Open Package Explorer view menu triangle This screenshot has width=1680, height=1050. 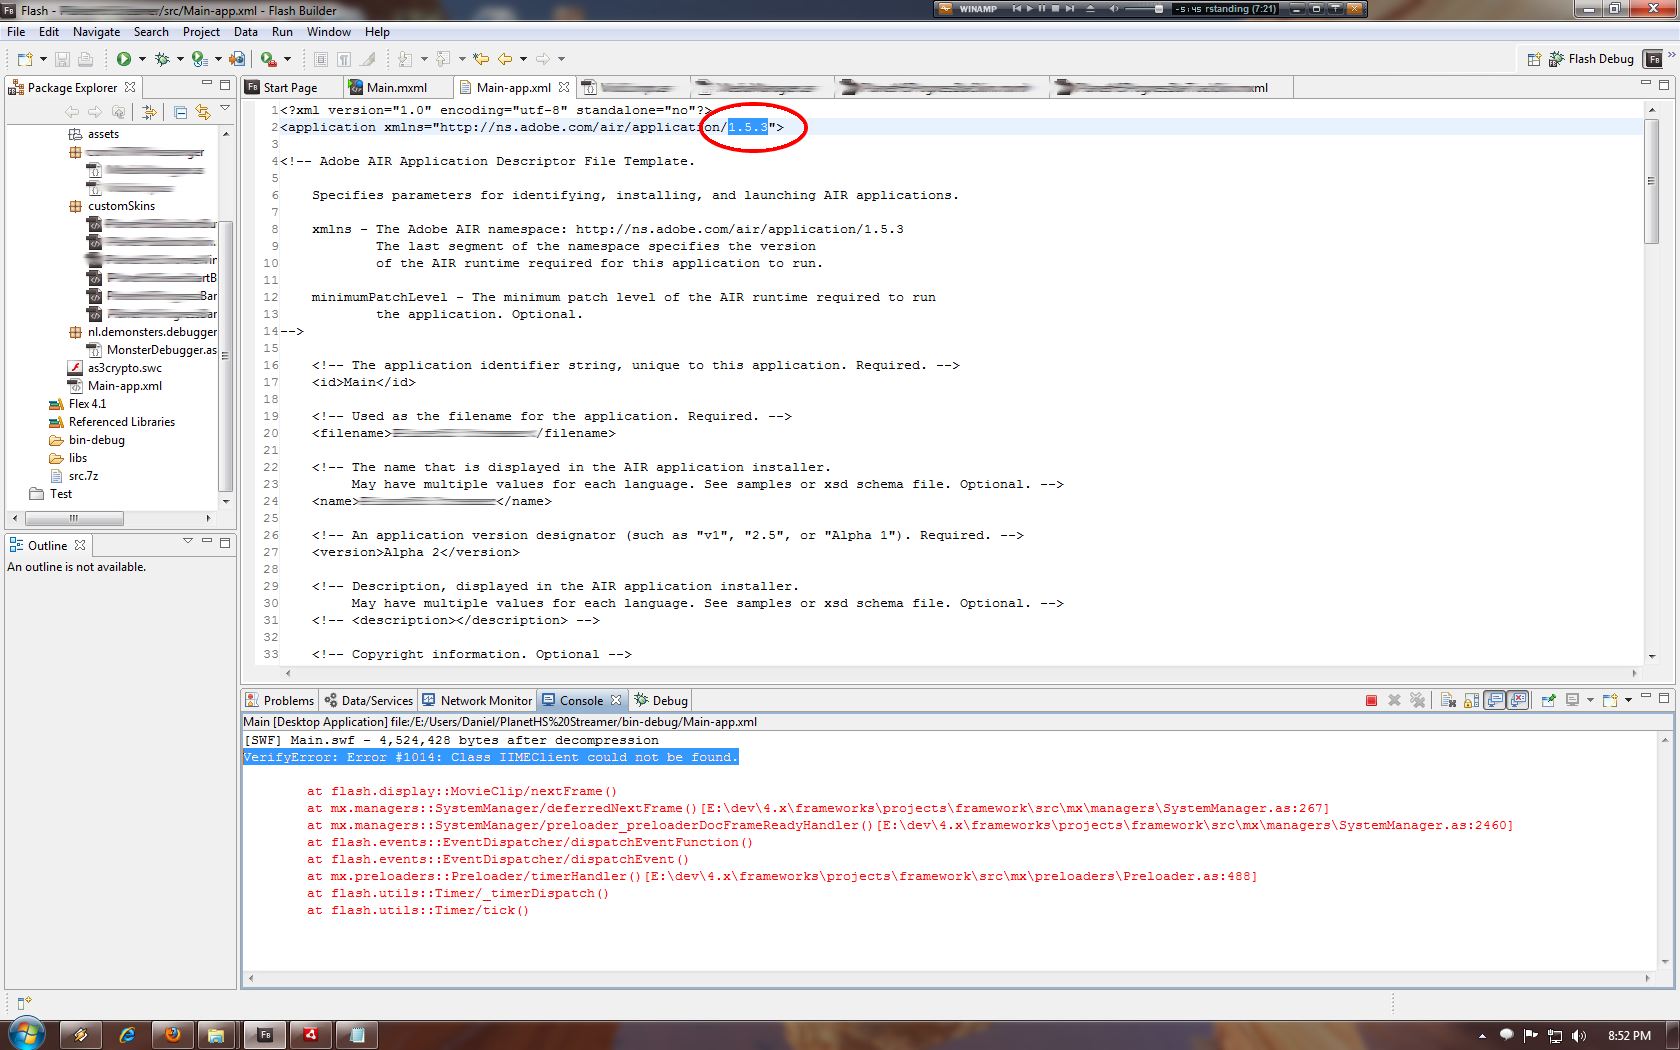(x=225, y=108)
